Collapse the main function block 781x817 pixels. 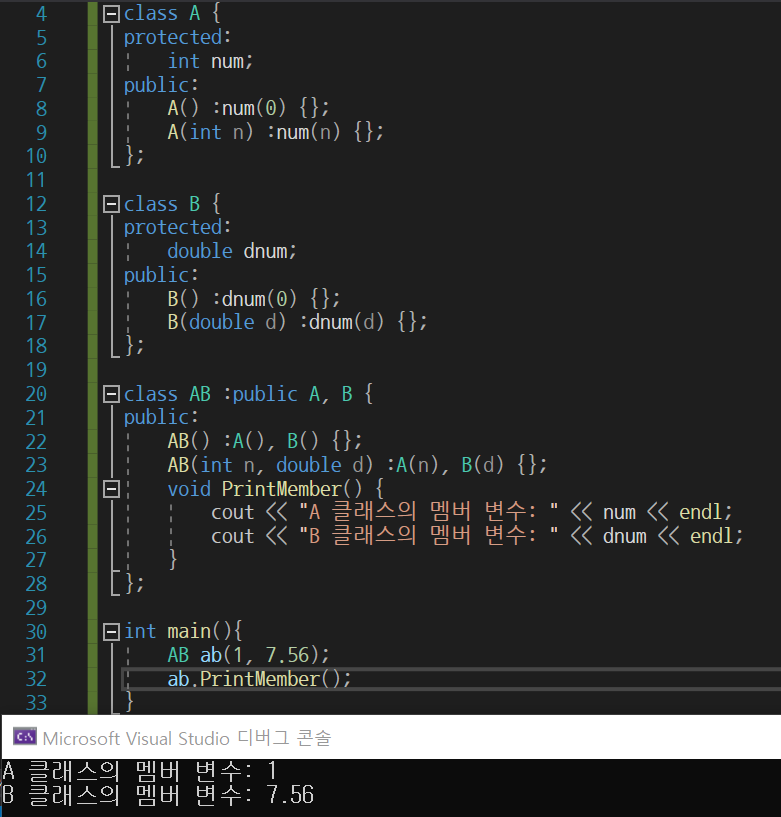(x=111, y=632)
